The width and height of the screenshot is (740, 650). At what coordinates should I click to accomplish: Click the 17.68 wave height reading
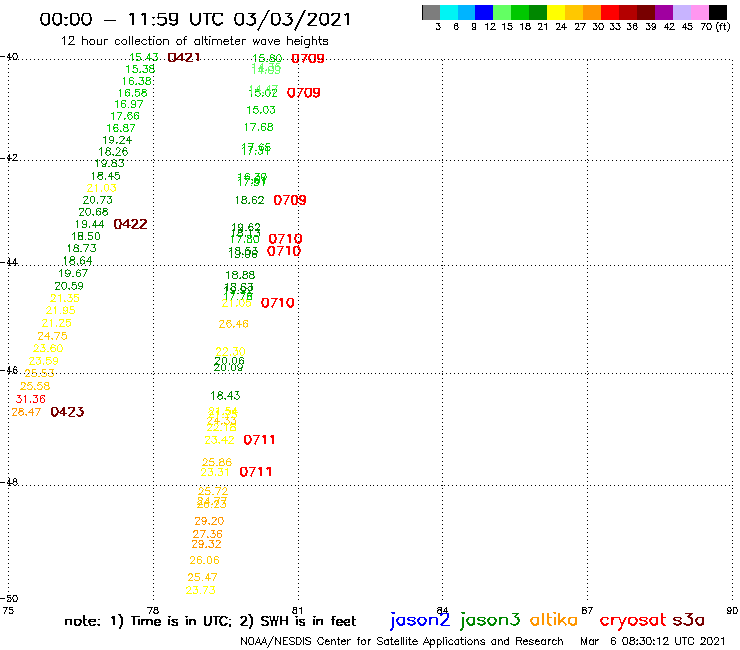pos(259,127)
